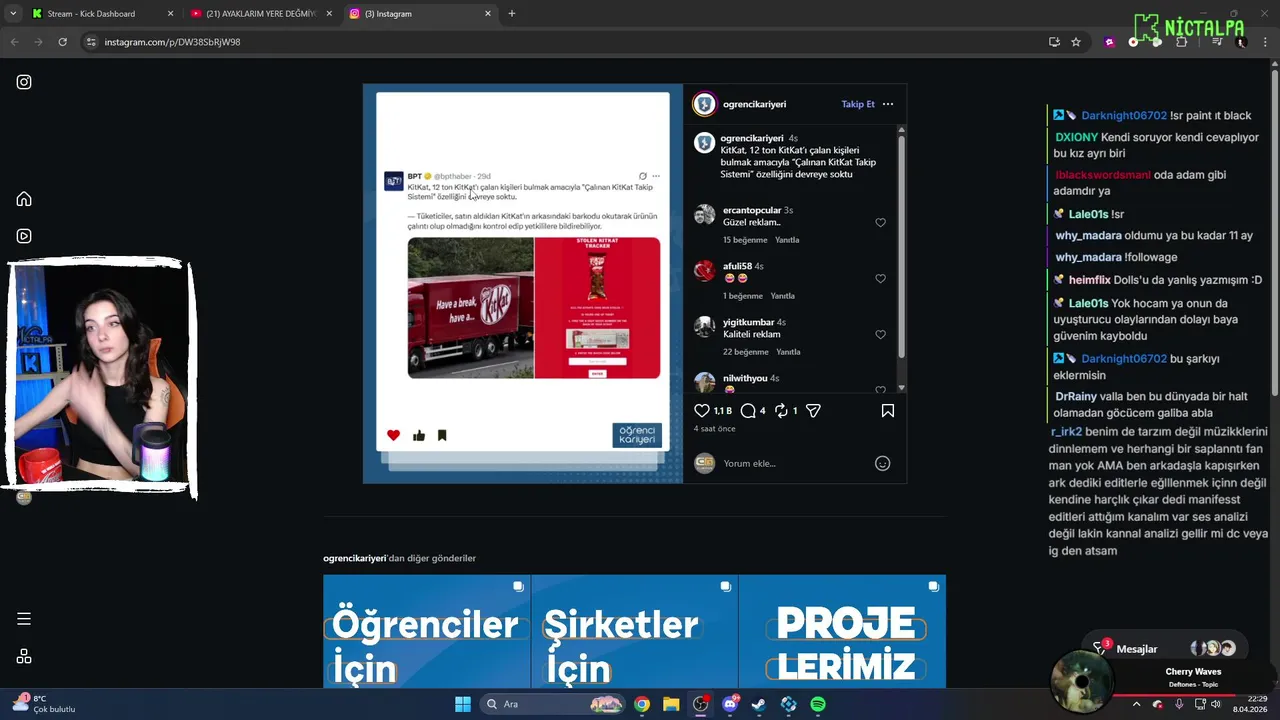Open post comments via speech bubble icon
Screen dimensions: 1280x720
pyautogui.click(x=748, y=410)
